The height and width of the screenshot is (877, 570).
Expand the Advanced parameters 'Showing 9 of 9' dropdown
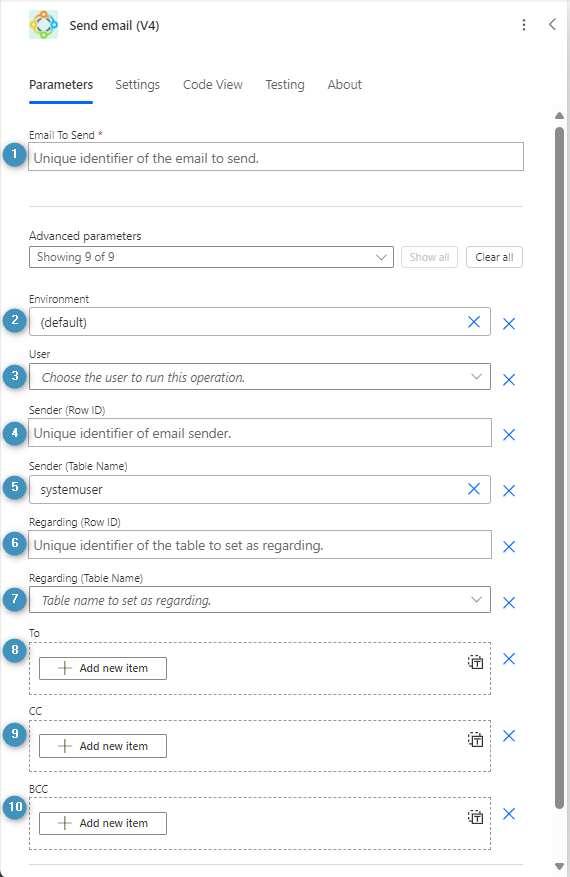[211, 257]
